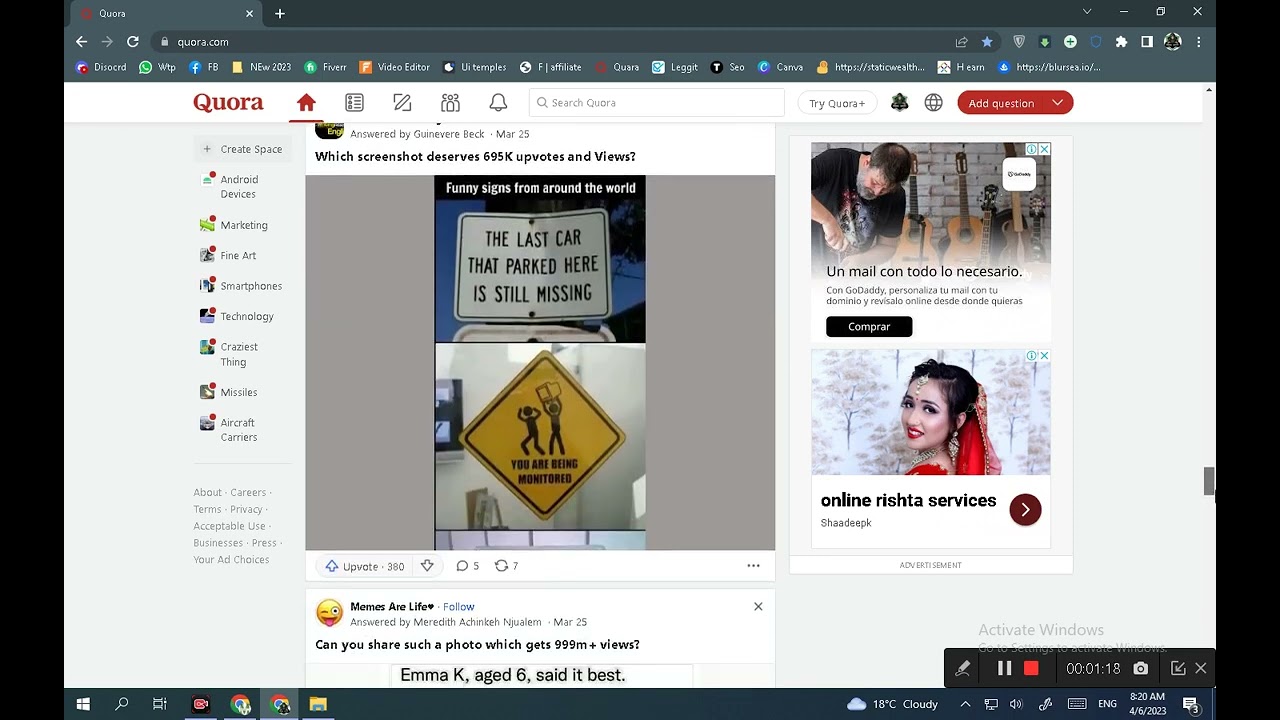Open Notifications bell icon
This screenshot has width=1280, height=720.
click(498, 103)
